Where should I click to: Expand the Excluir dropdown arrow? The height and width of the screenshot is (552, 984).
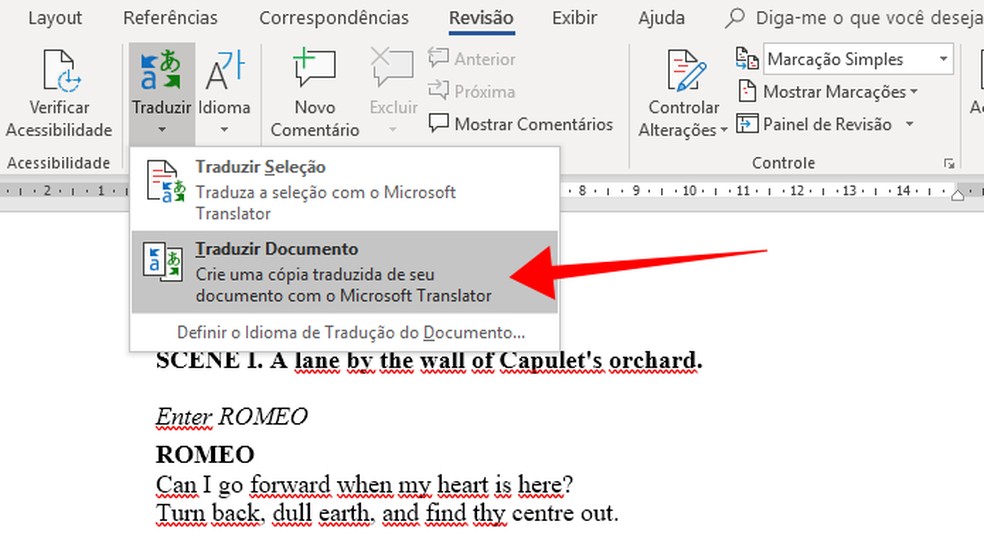click(393, 130)
